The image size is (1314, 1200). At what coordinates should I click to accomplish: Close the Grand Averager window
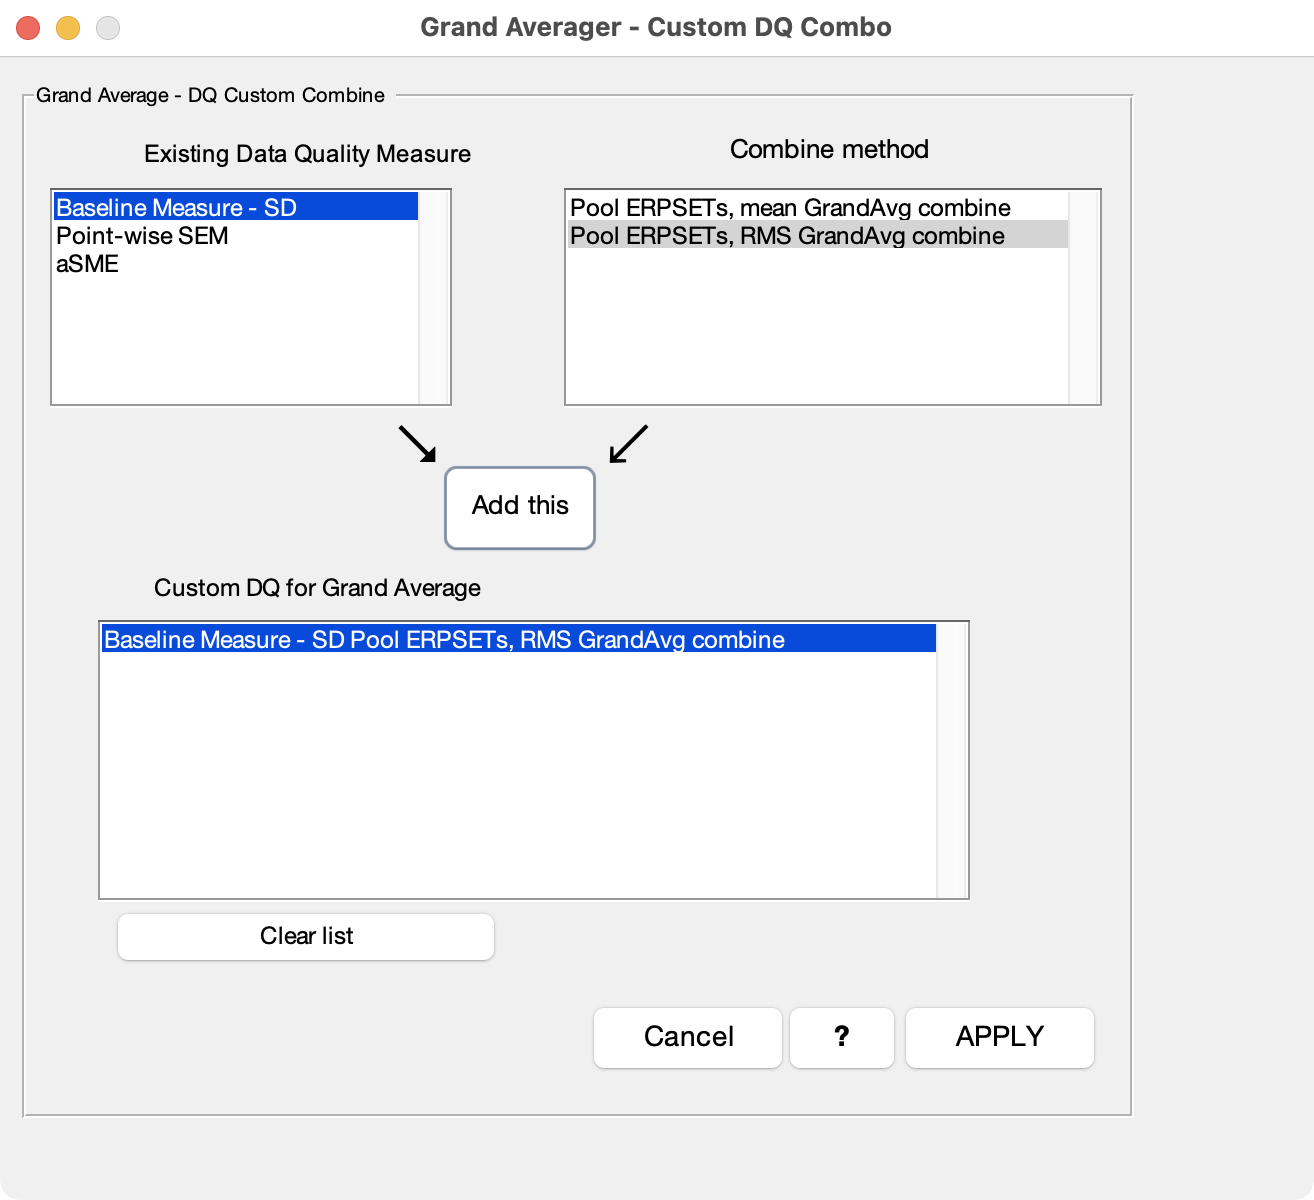(28, 28)
